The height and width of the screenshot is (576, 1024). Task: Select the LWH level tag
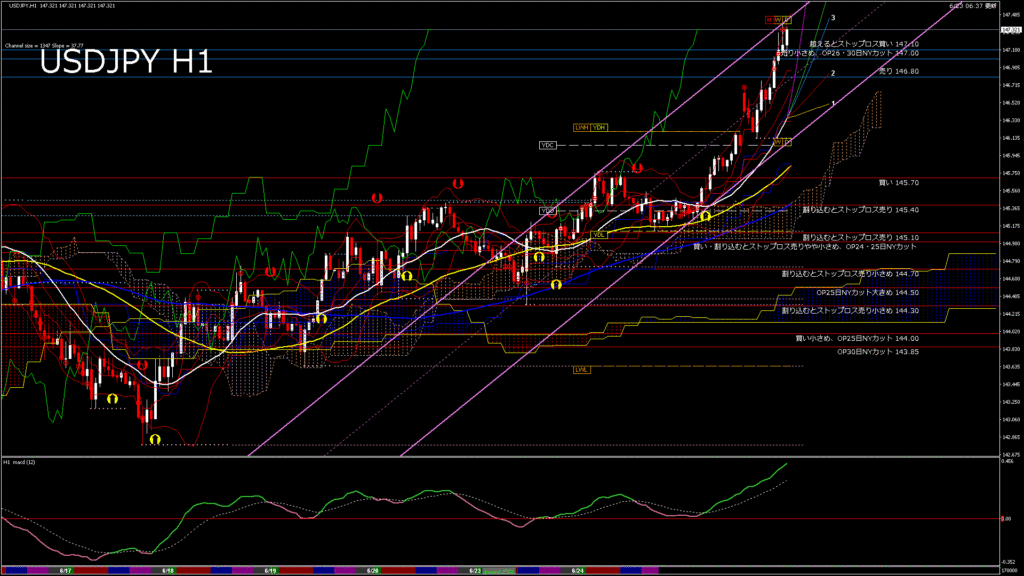tap(581, 127)
